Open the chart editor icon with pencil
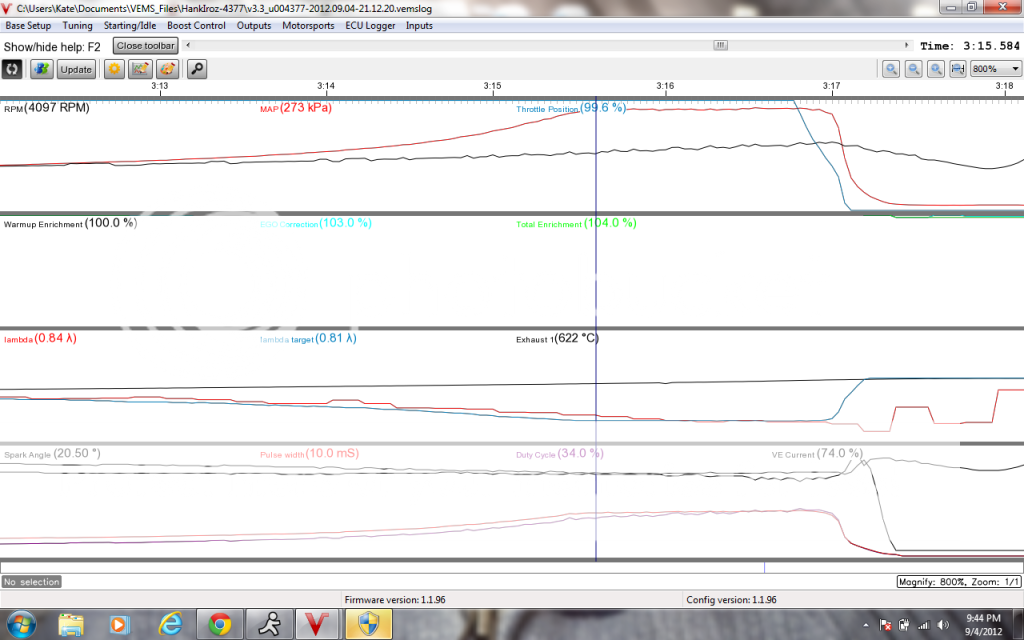 pyautogui.click(x=141, y=69)
